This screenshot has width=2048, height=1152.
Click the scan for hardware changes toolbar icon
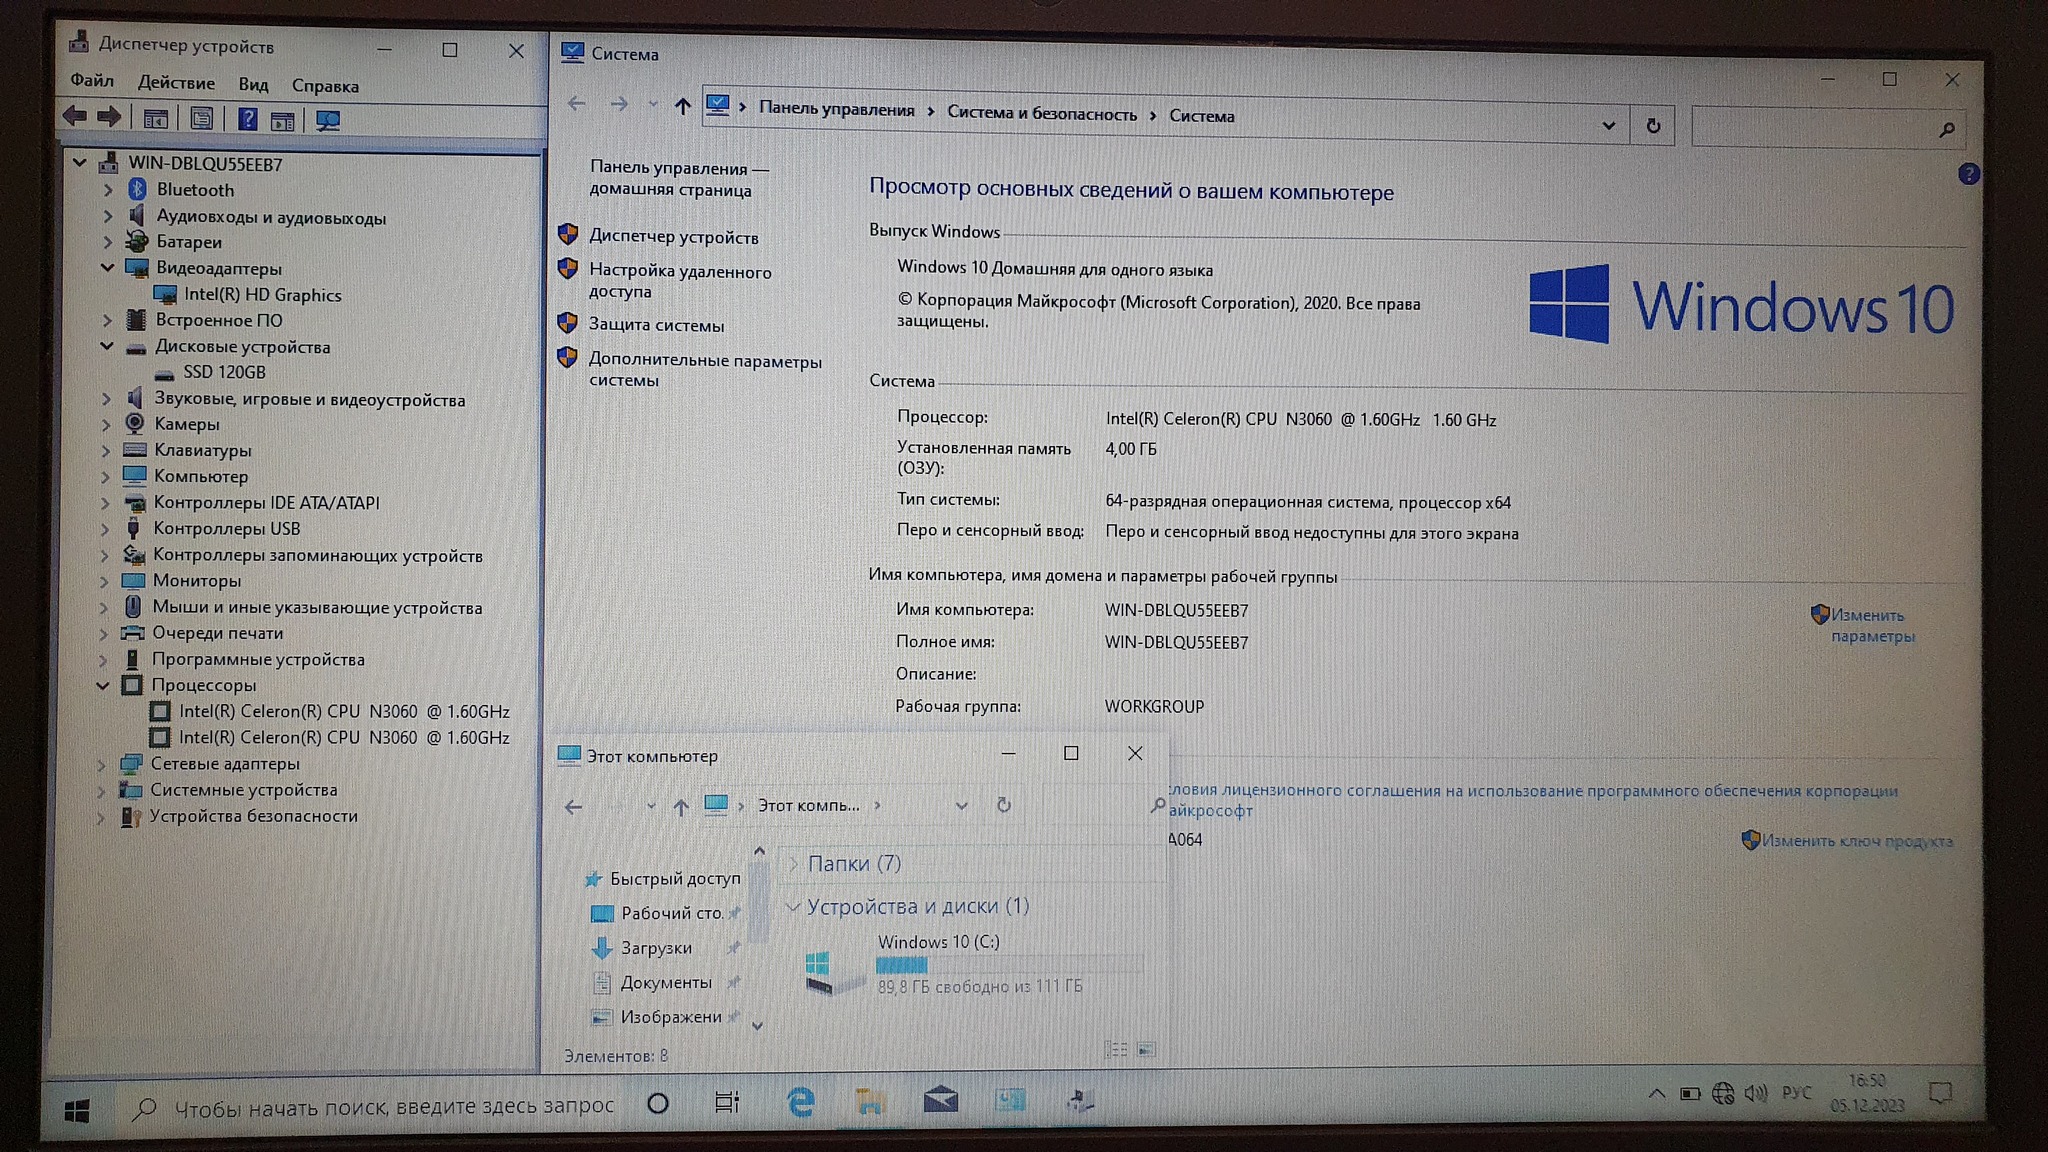pyautogui.click(x=328, y=121)
